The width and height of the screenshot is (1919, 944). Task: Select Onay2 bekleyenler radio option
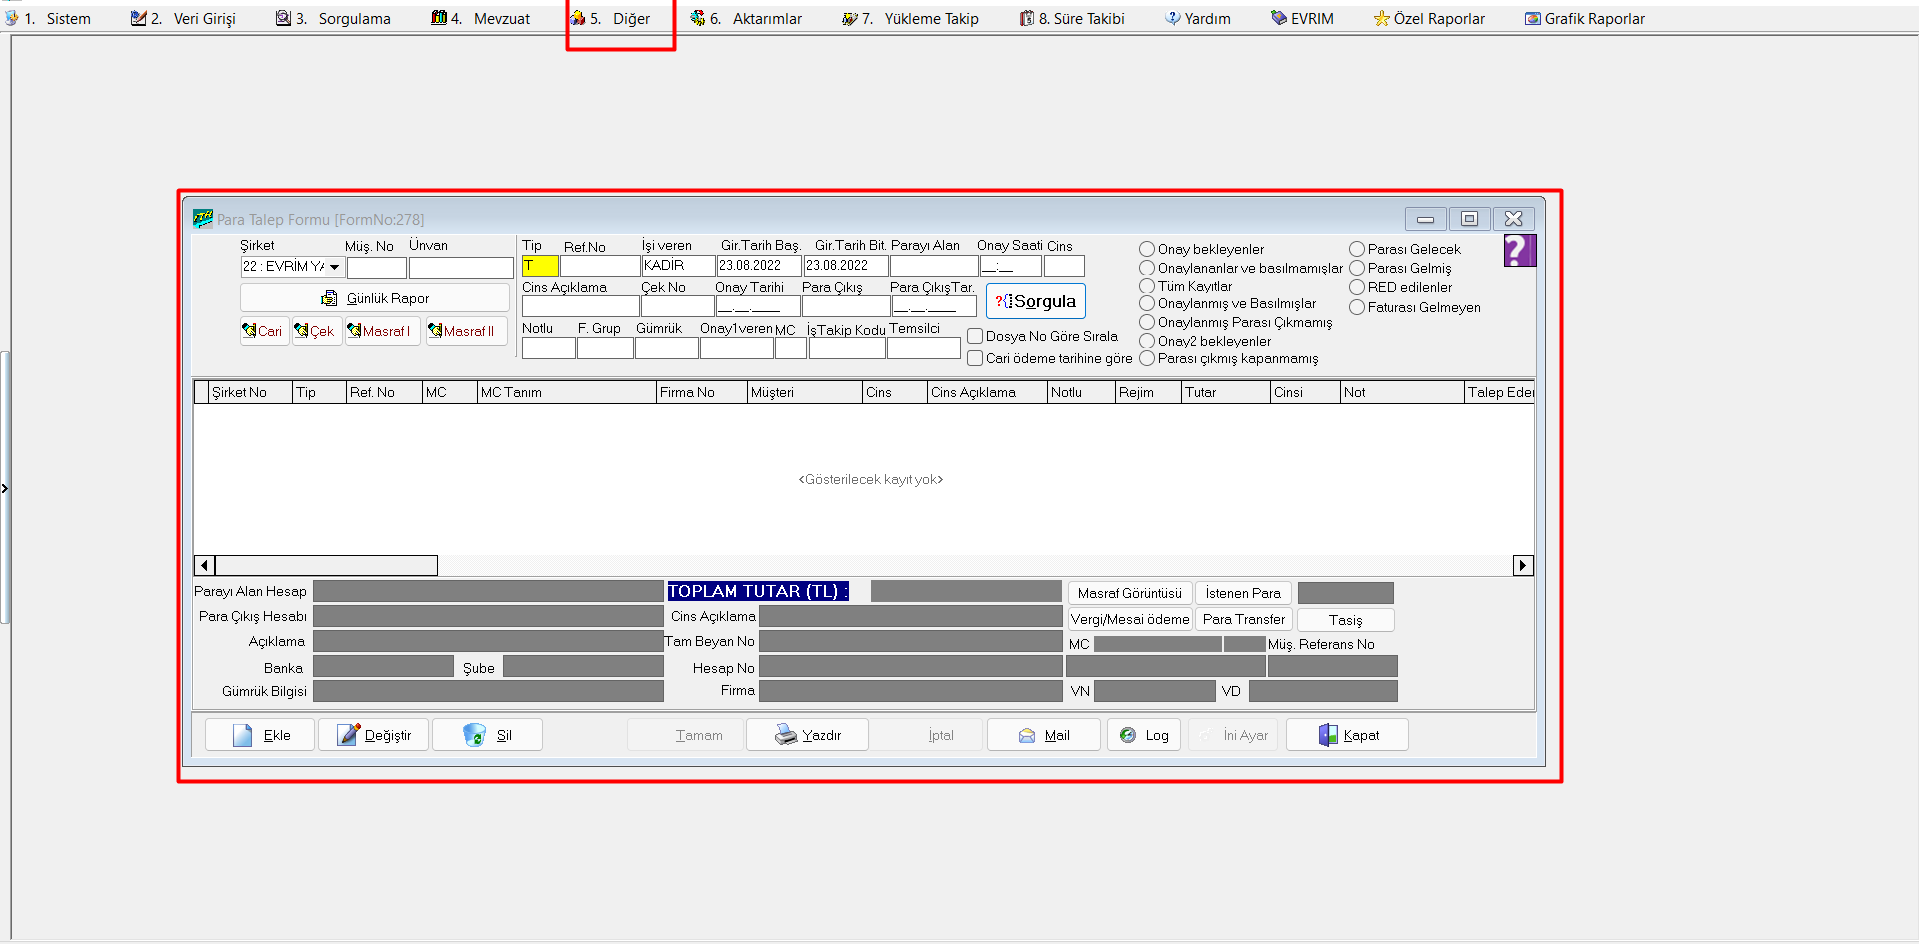coord(1147,341)
